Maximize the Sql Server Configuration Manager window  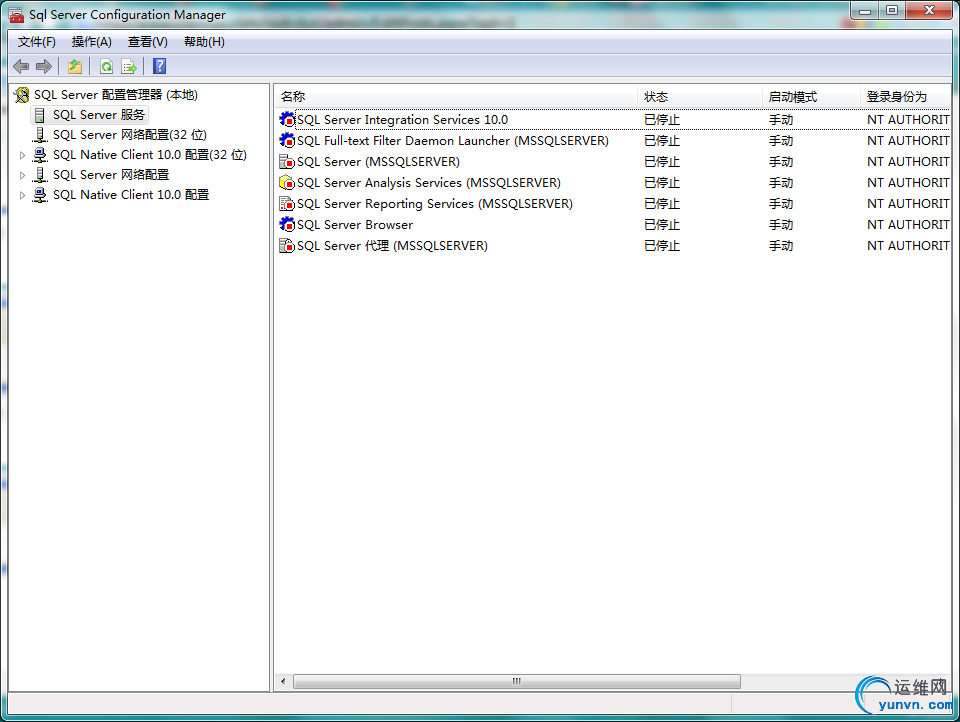coord(892,10)
